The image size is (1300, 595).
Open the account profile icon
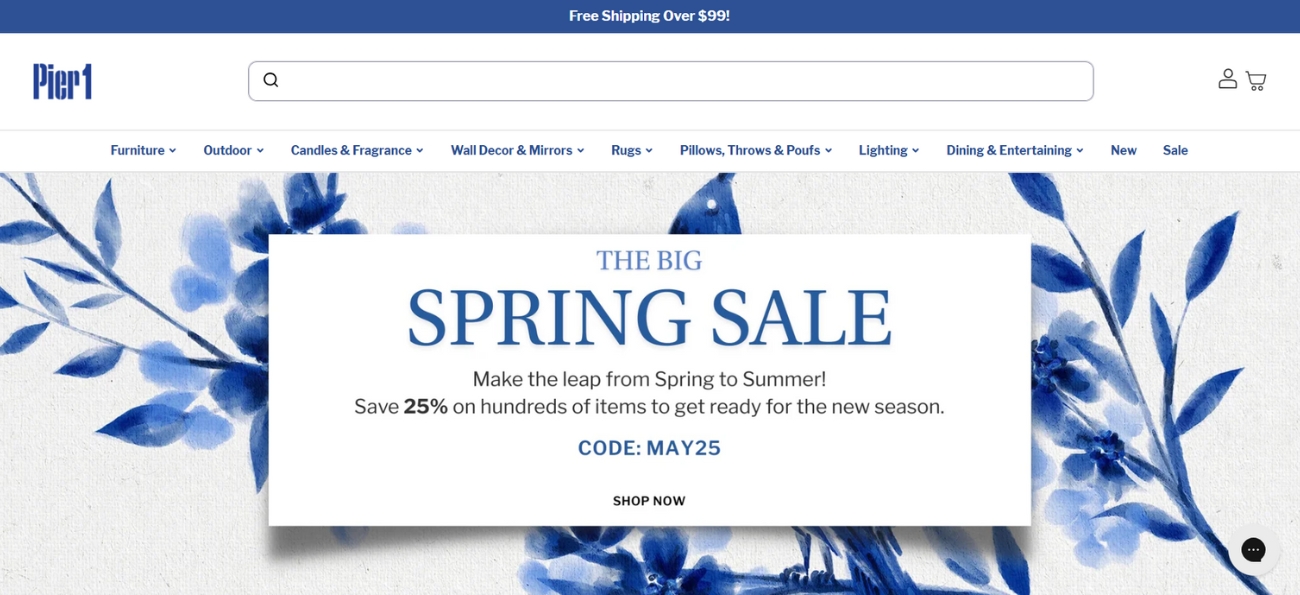(1227, 79)
